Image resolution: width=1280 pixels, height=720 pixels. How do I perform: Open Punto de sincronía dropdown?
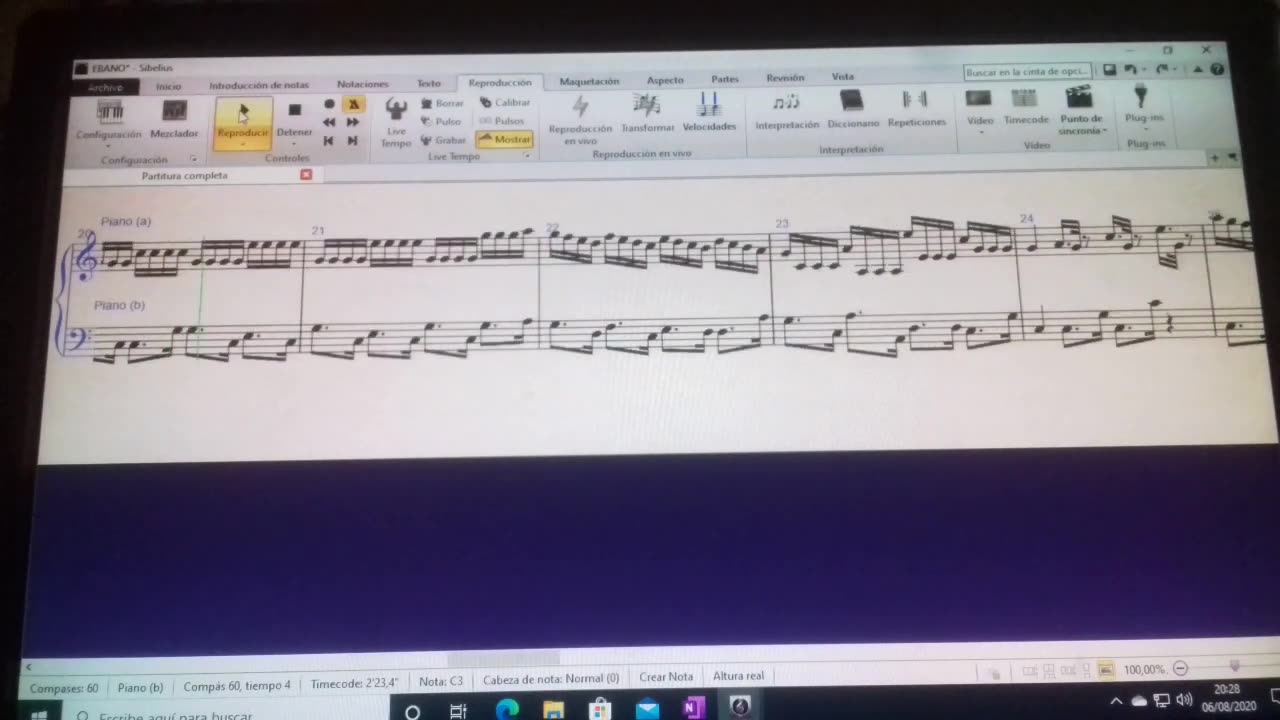tap(1080, 110)
